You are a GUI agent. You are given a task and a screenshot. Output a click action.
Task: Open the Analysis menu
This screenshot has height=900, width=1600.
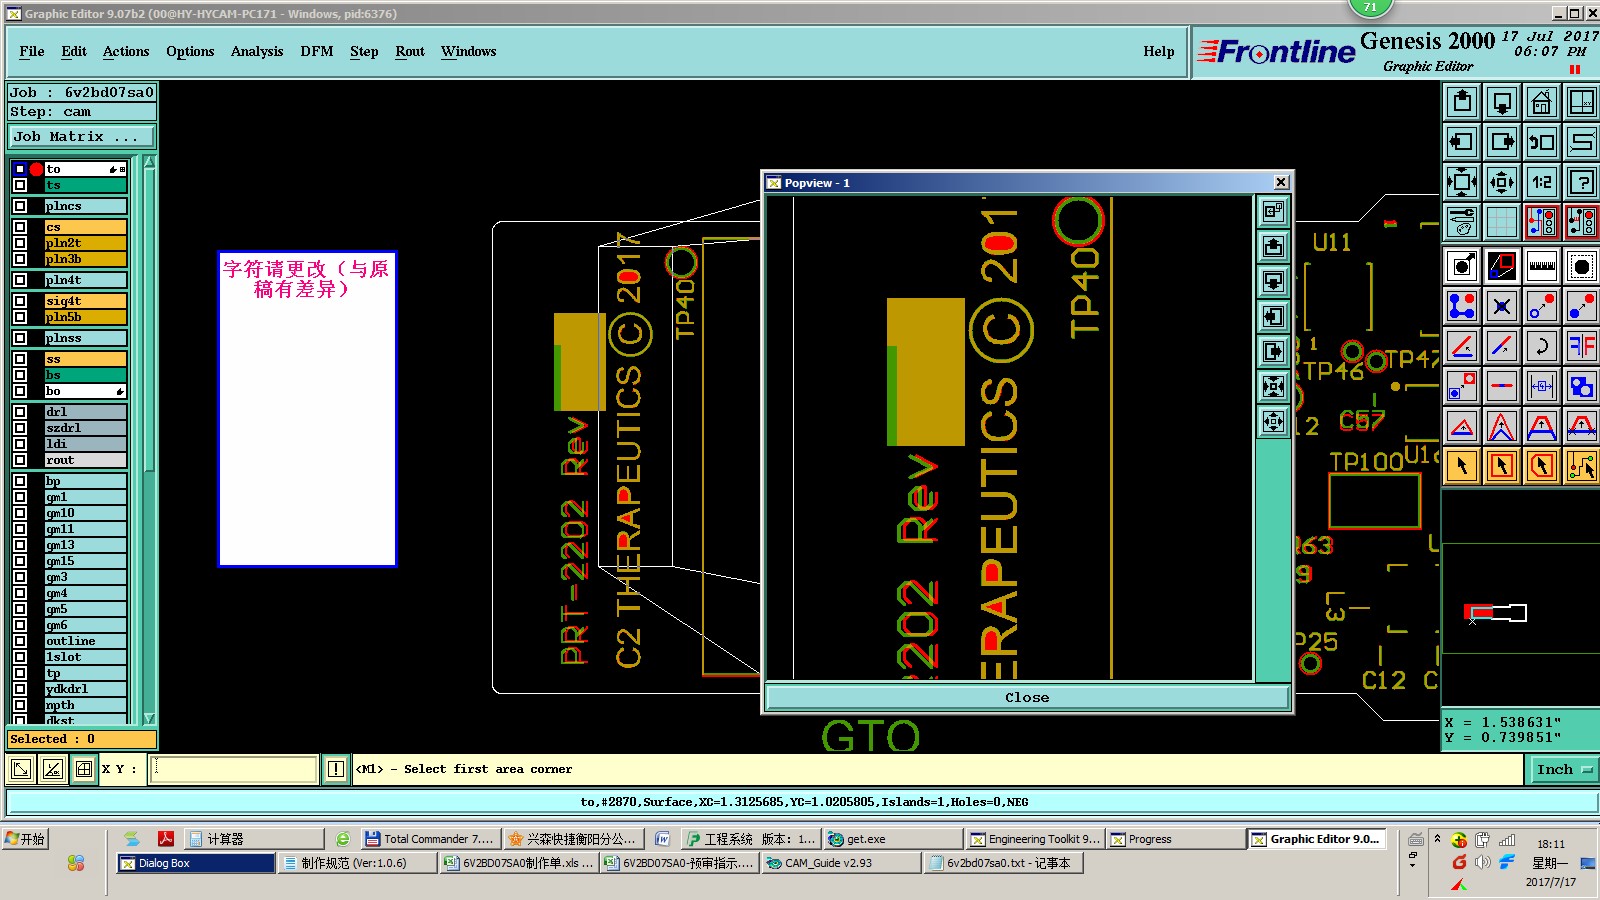click(x=257, y=51)
